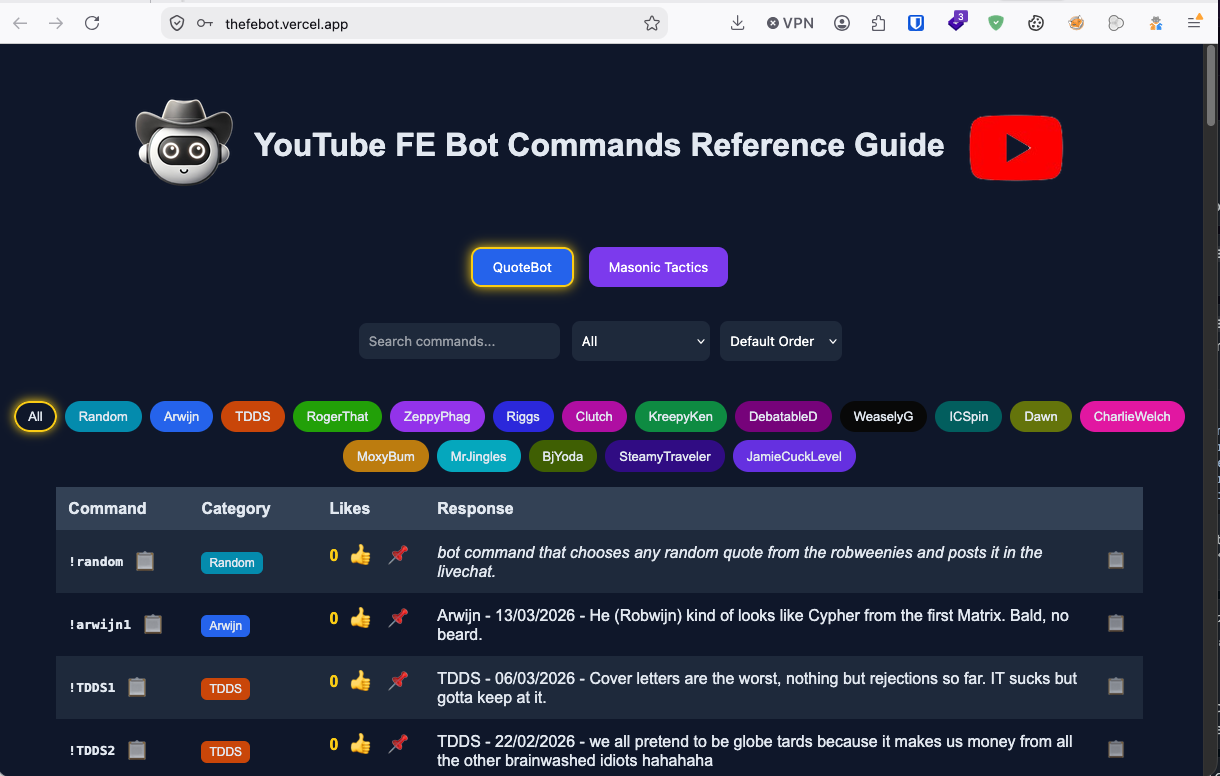
Task: Pin the !TDDS1 row
Action: pyautogui.click(x=398, y=681)
